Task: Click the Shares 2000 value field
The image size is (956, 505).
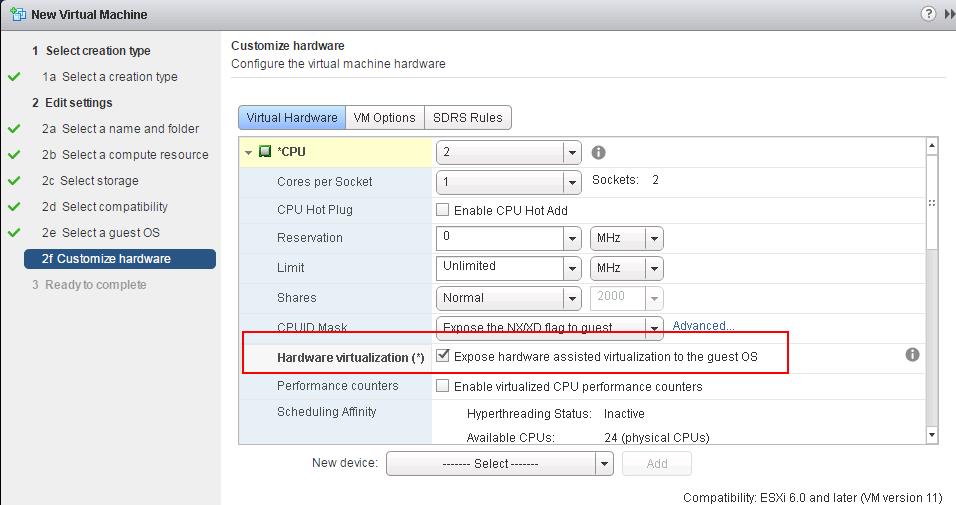Action: (618, 298)
